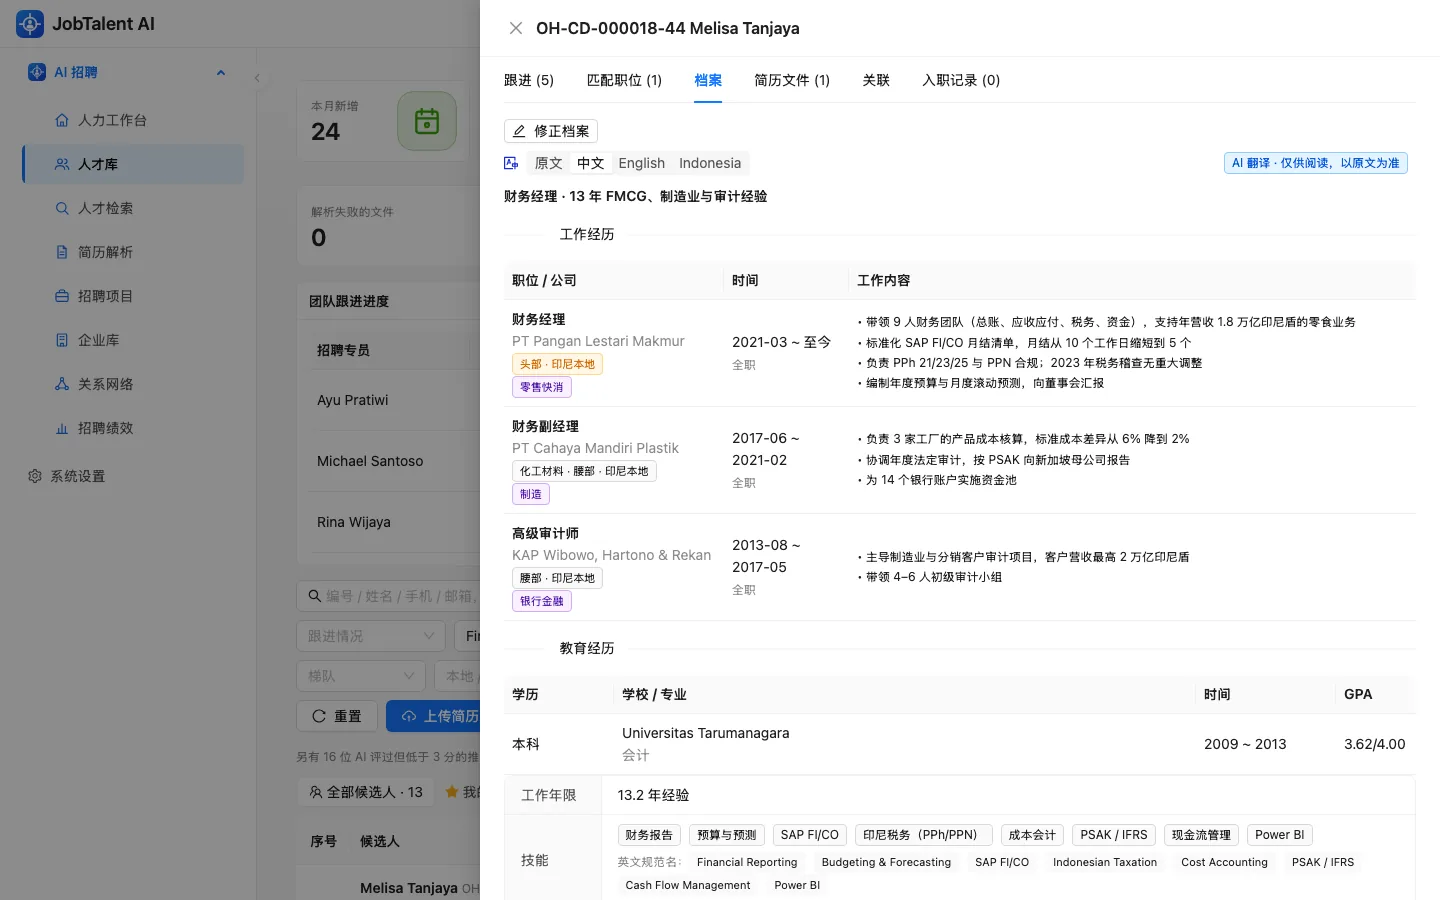Collapse the sidebar with the arrow handle

(x=257, y=78)
